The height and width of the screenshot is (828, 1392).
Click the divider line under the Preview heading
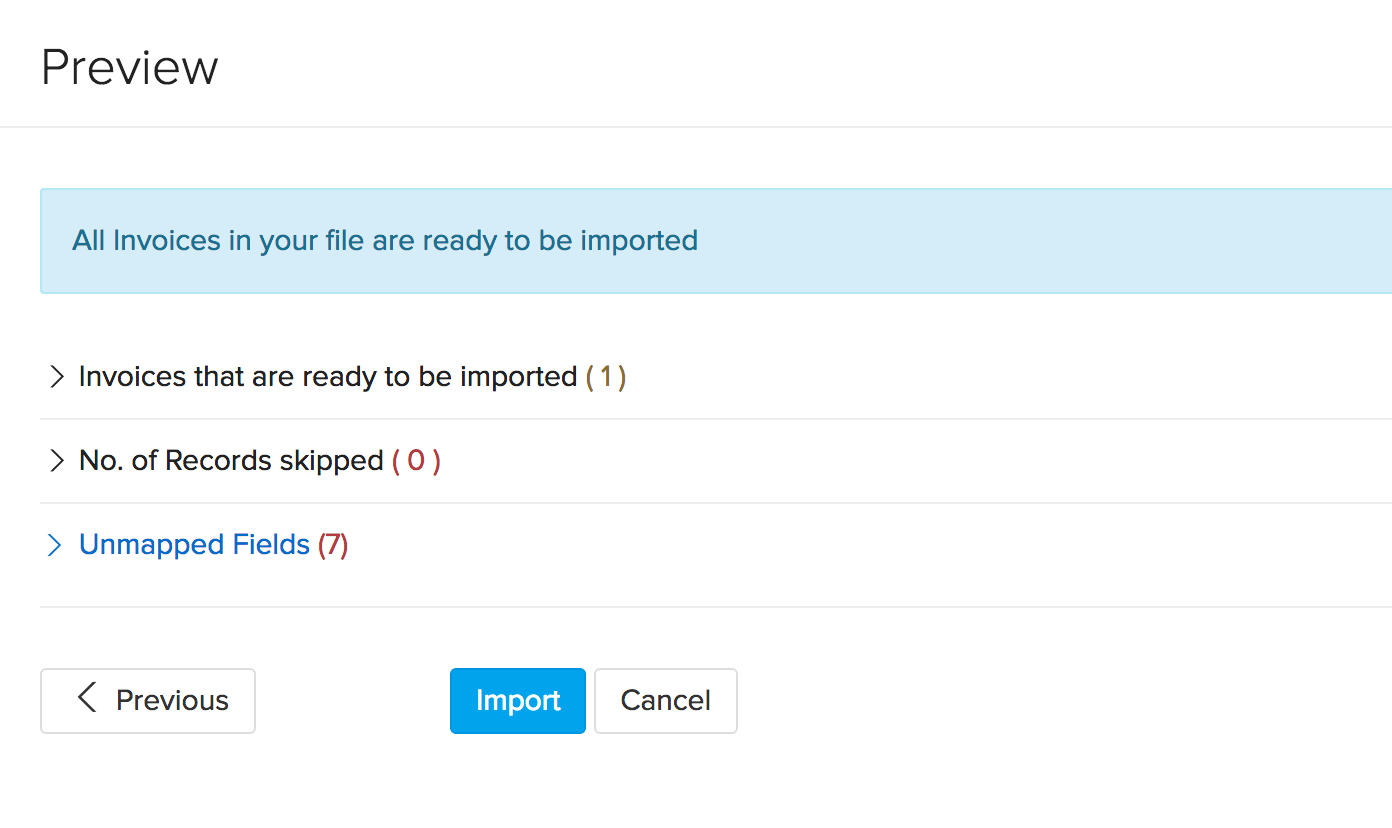(x=696, y=127)
